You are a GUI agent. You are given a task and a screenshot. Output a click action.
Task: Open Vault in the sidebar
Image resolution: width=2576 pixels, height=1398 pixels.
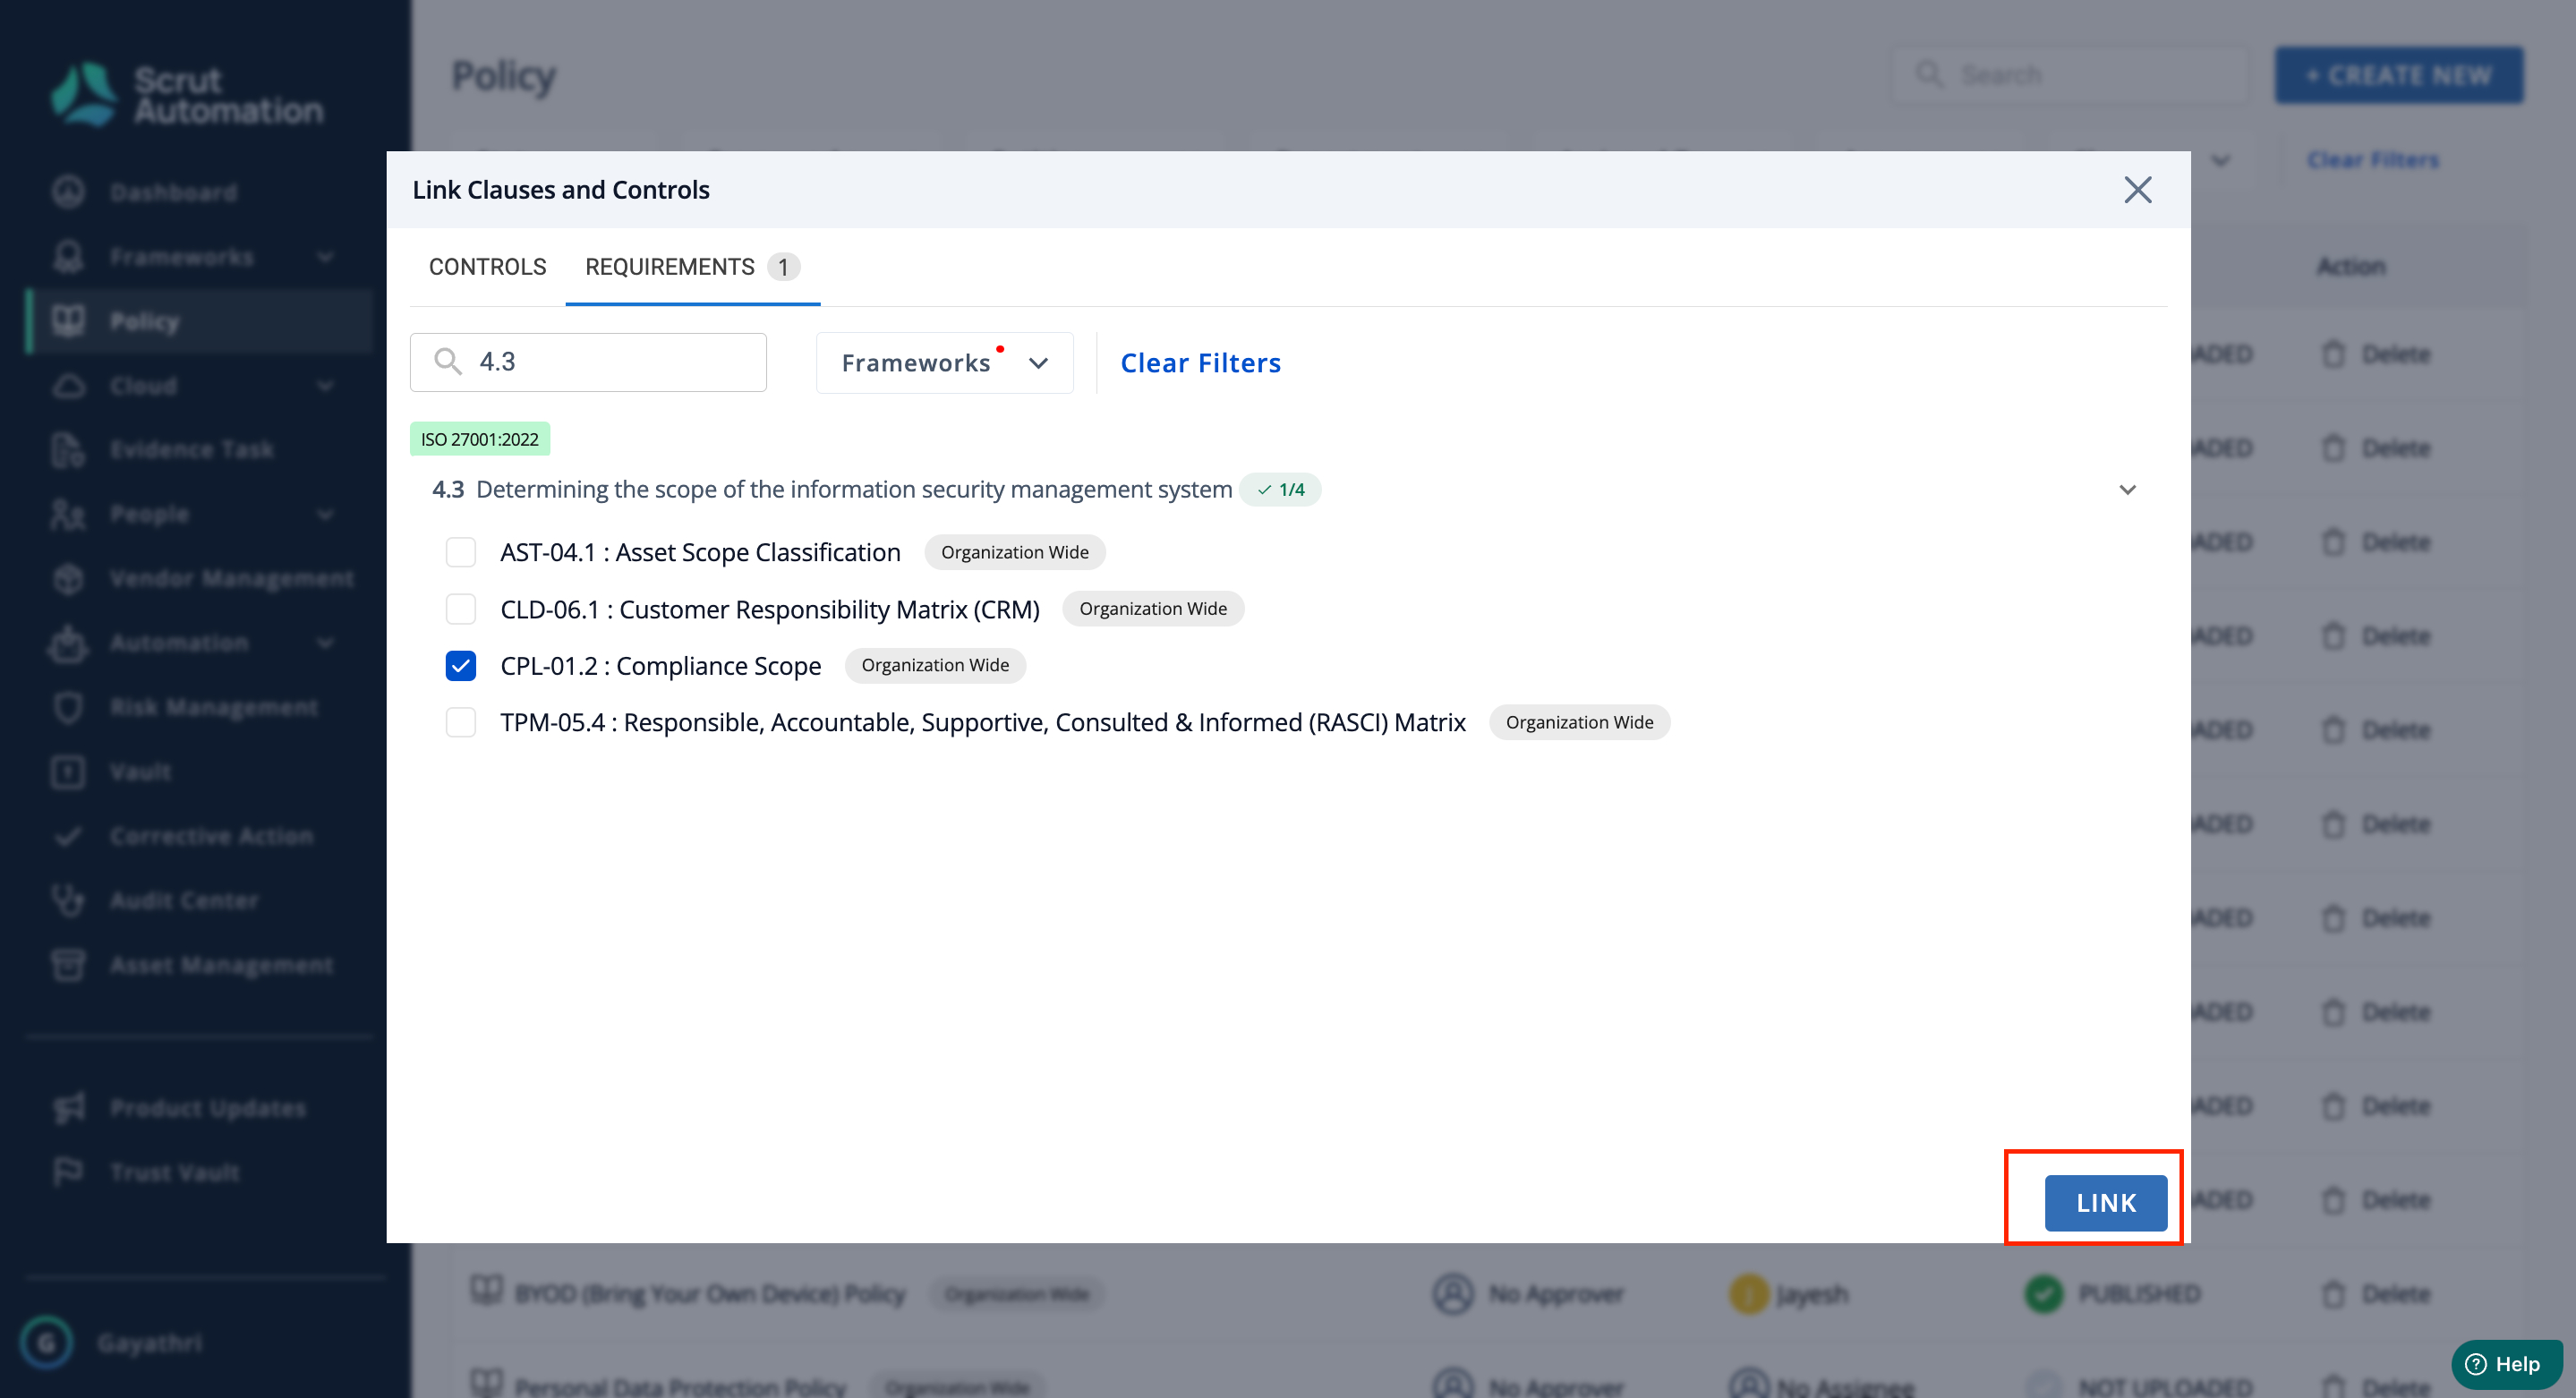click(x=140, y=772)
